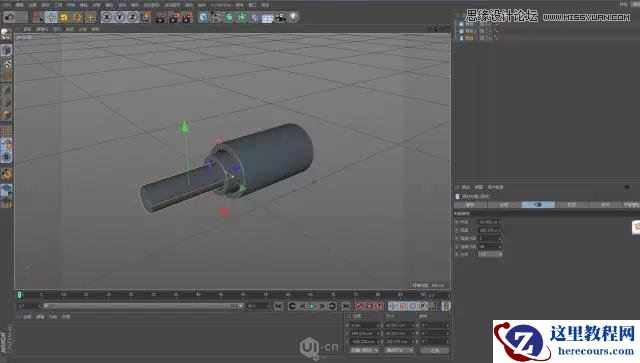The height and width of the screenshot is (363, 640).
Task: Lock the X axis button
Action: tap(107, 17)
